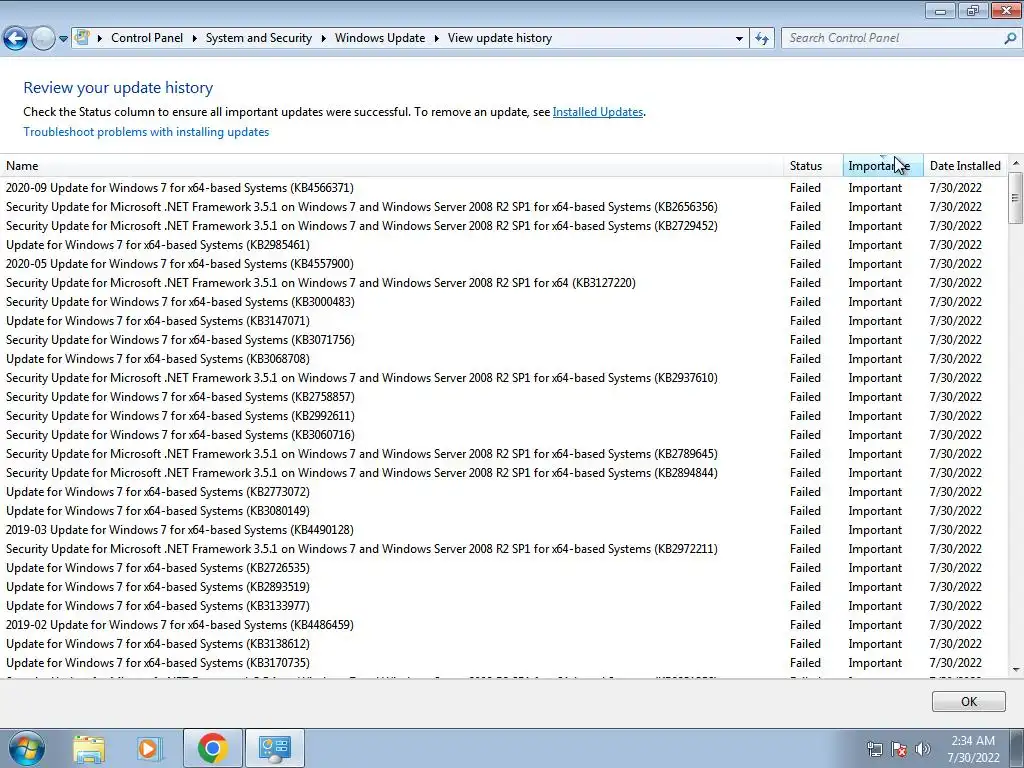Select the KB2656356 security update row

click(503, 207)
